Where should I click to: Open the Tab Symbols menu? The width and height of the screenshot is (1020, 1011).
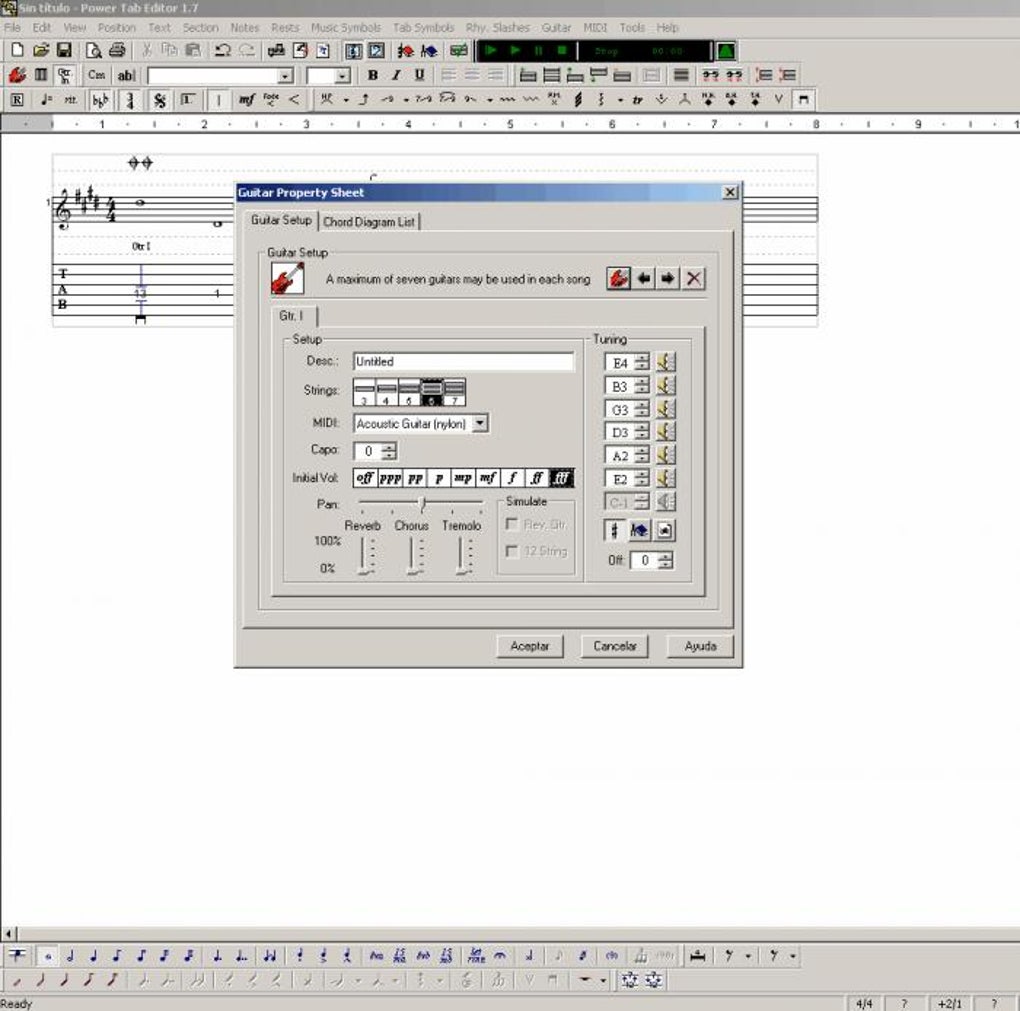[423, 27]
